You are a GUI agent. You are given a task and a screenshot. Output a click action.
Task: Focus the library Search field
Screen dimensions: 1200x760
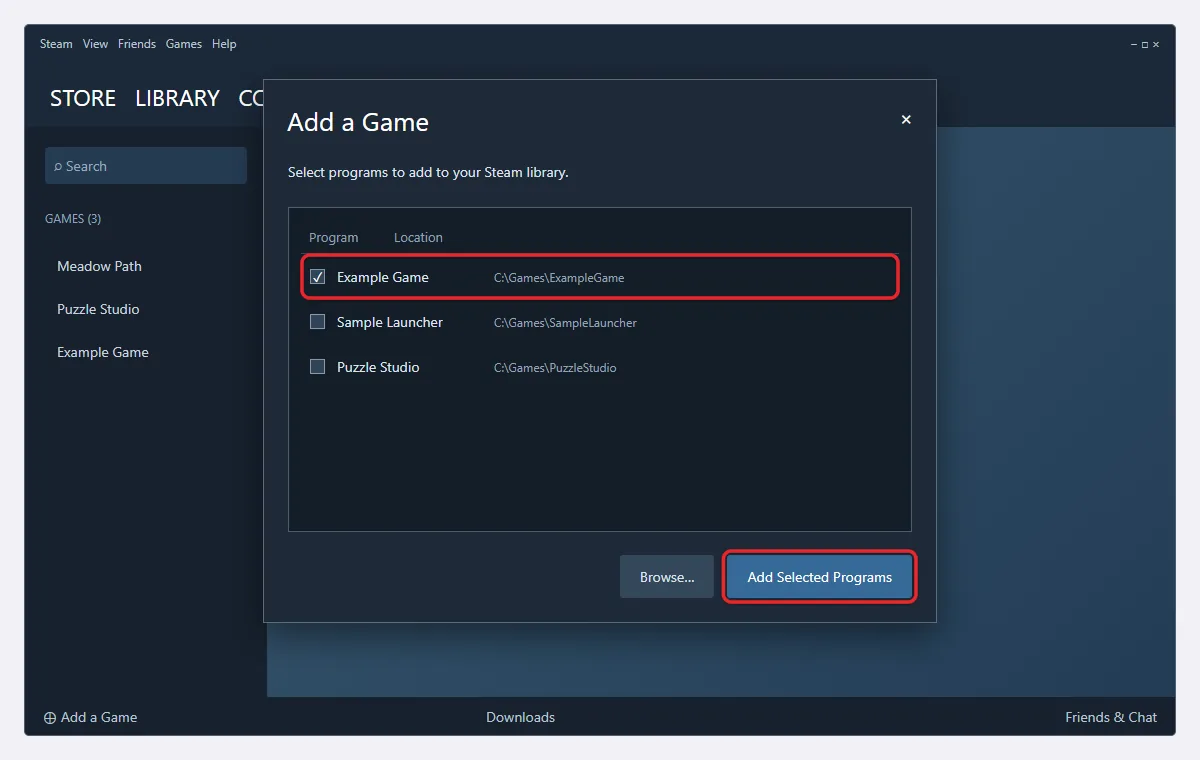coord(146,166)
